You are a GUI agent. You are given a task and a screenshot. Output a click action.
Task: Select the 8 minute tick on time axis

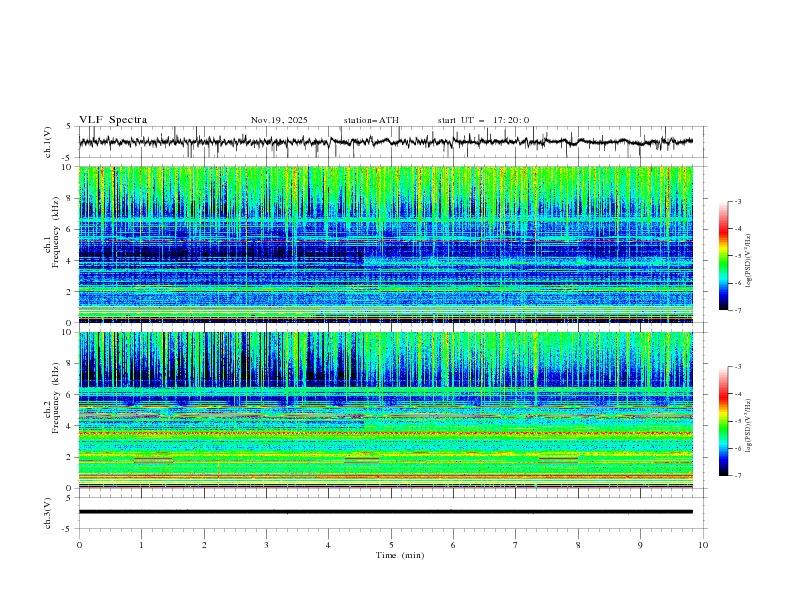[x=578, y=544]
